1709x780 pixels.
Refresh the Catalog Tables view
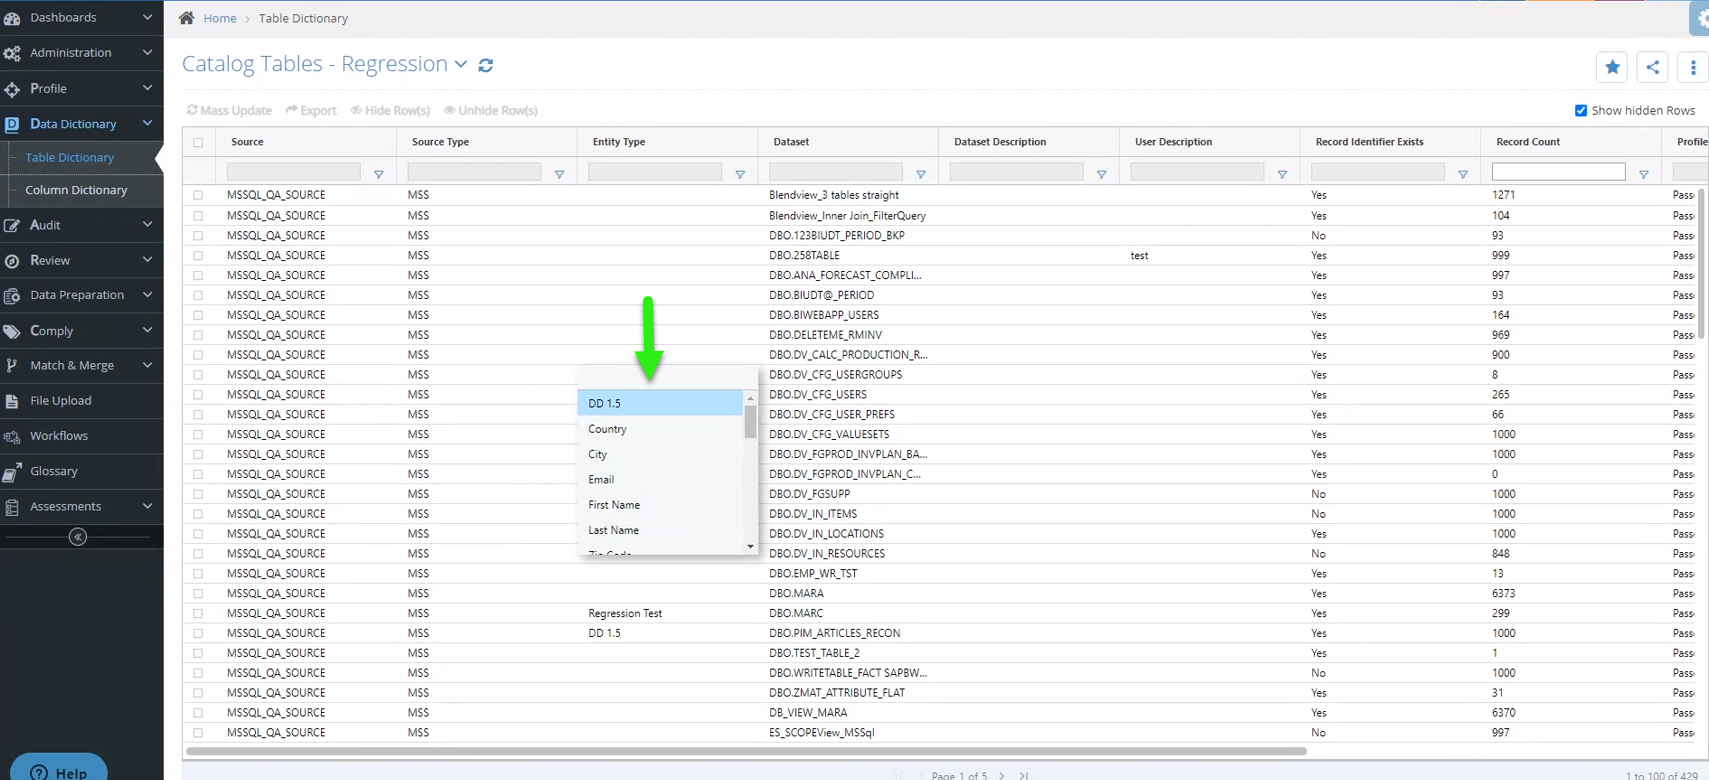point(486,65)
